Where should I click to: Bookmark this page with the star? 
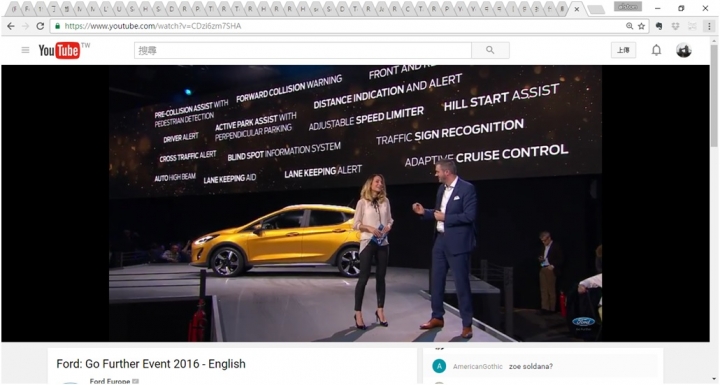pyautogui.click(x=641, y=26)
